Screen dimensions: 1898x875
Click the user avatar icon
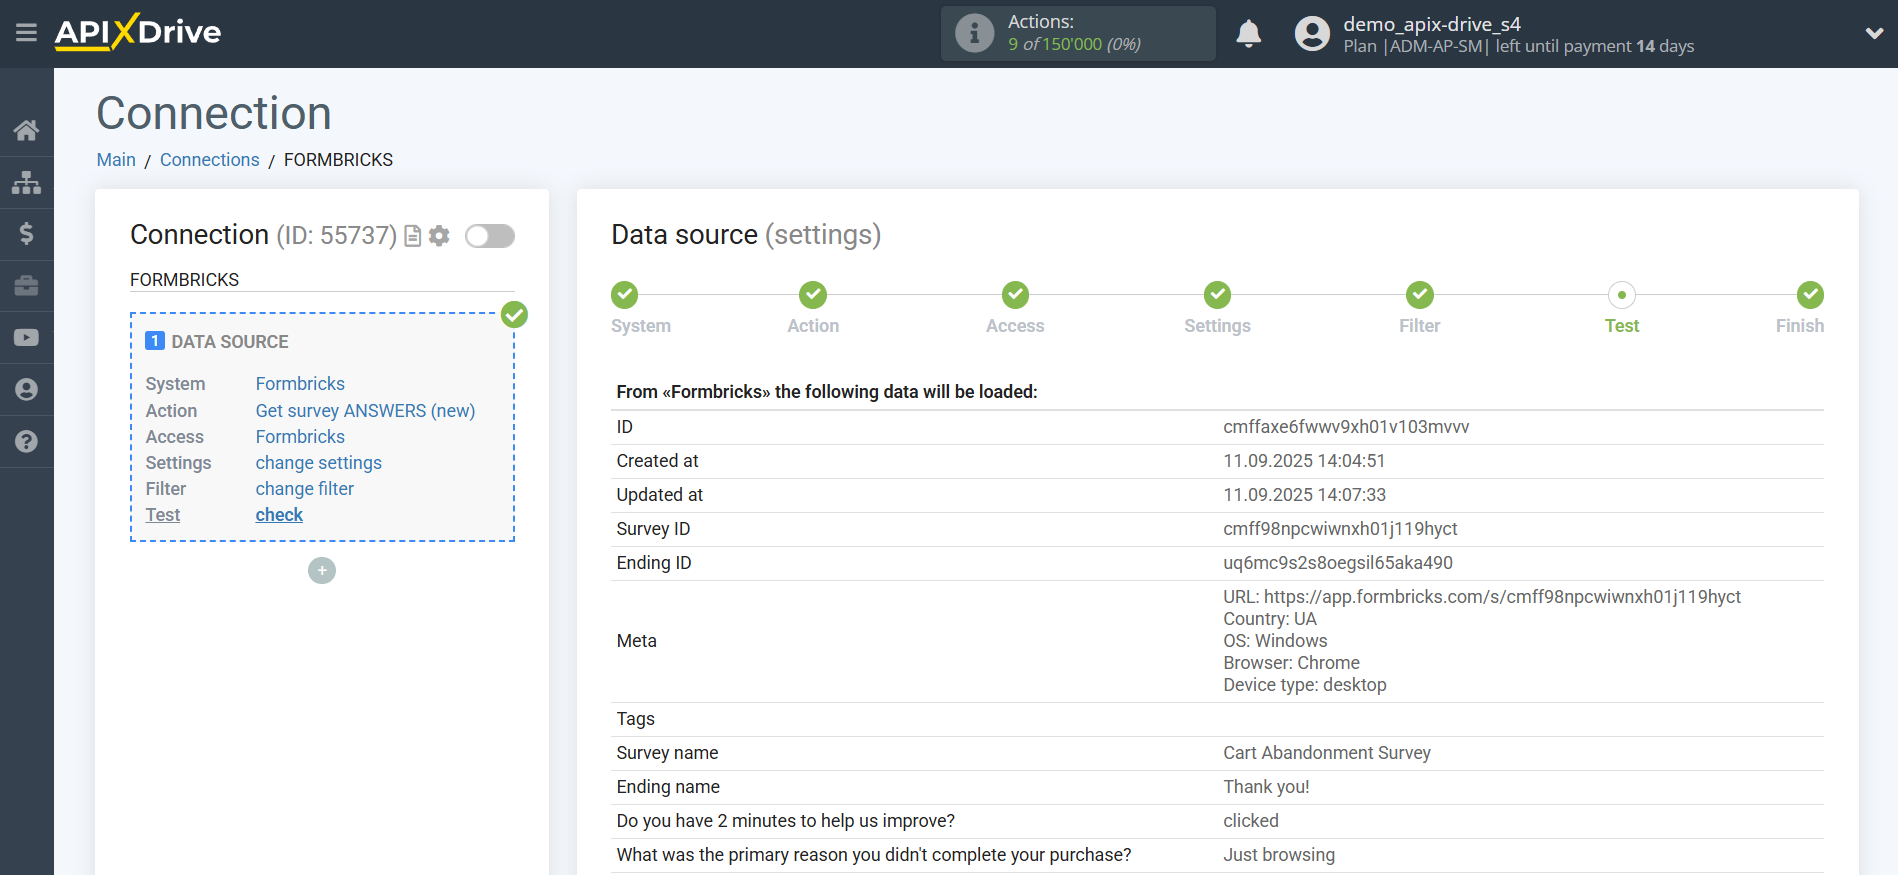click(1312, 34)
